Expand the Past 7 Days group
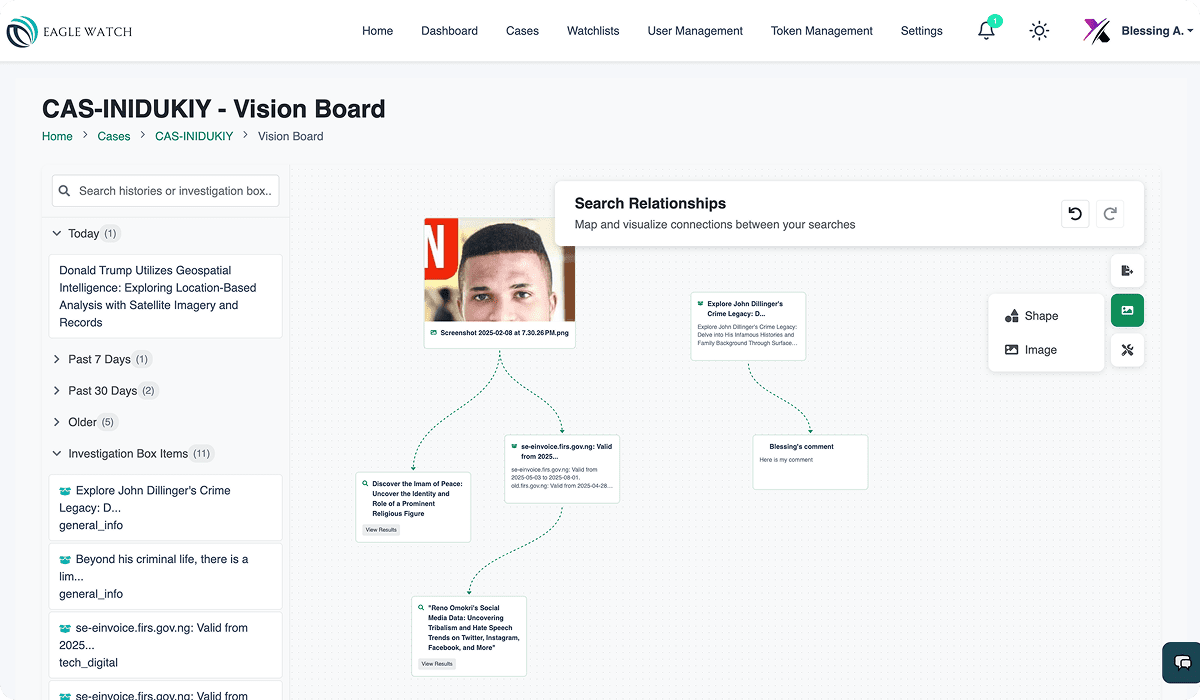The width and height of the screenshot is (1200, 700). click(x=57, y=359)
